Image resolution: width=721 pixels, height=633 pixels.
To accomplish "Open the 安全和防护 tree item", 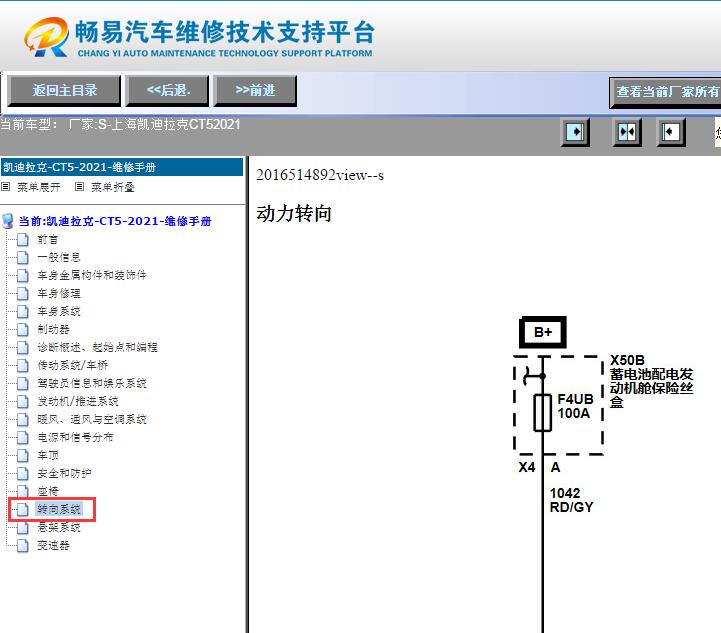I will pos(64,473).
